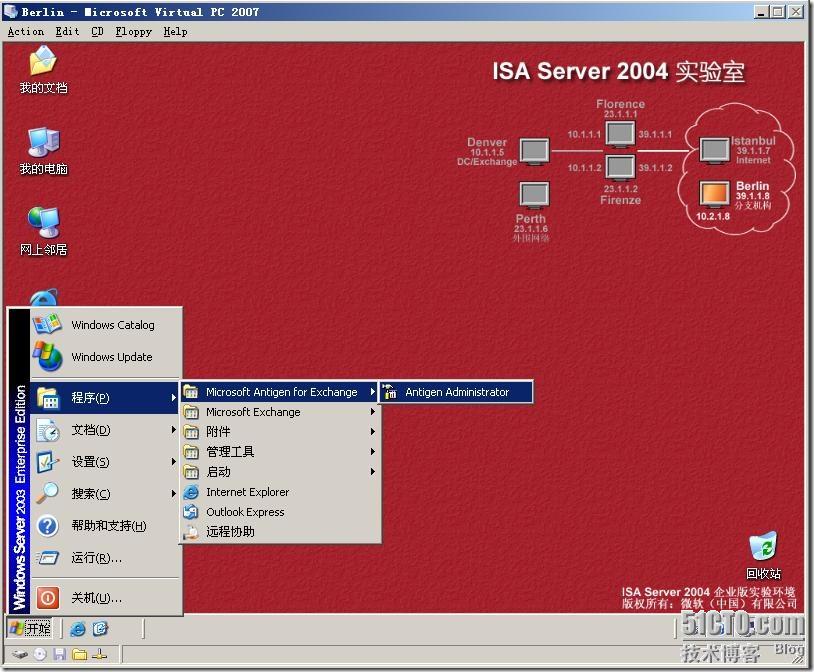Select Microsoft Exchange program group
The height and width of the screenshot is (672, 814).
pyautogui.click(x=280, y=412)
